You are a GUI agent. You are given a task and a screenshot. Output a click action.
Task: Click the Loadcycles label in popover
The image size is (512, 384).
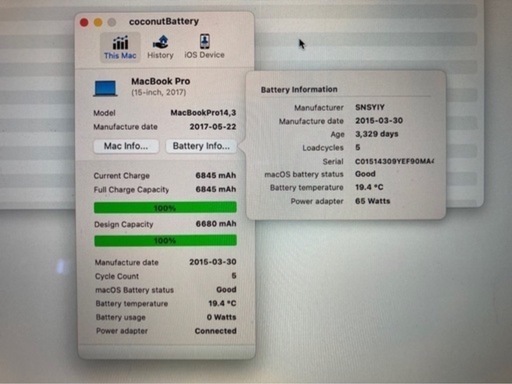pos(323,148)
